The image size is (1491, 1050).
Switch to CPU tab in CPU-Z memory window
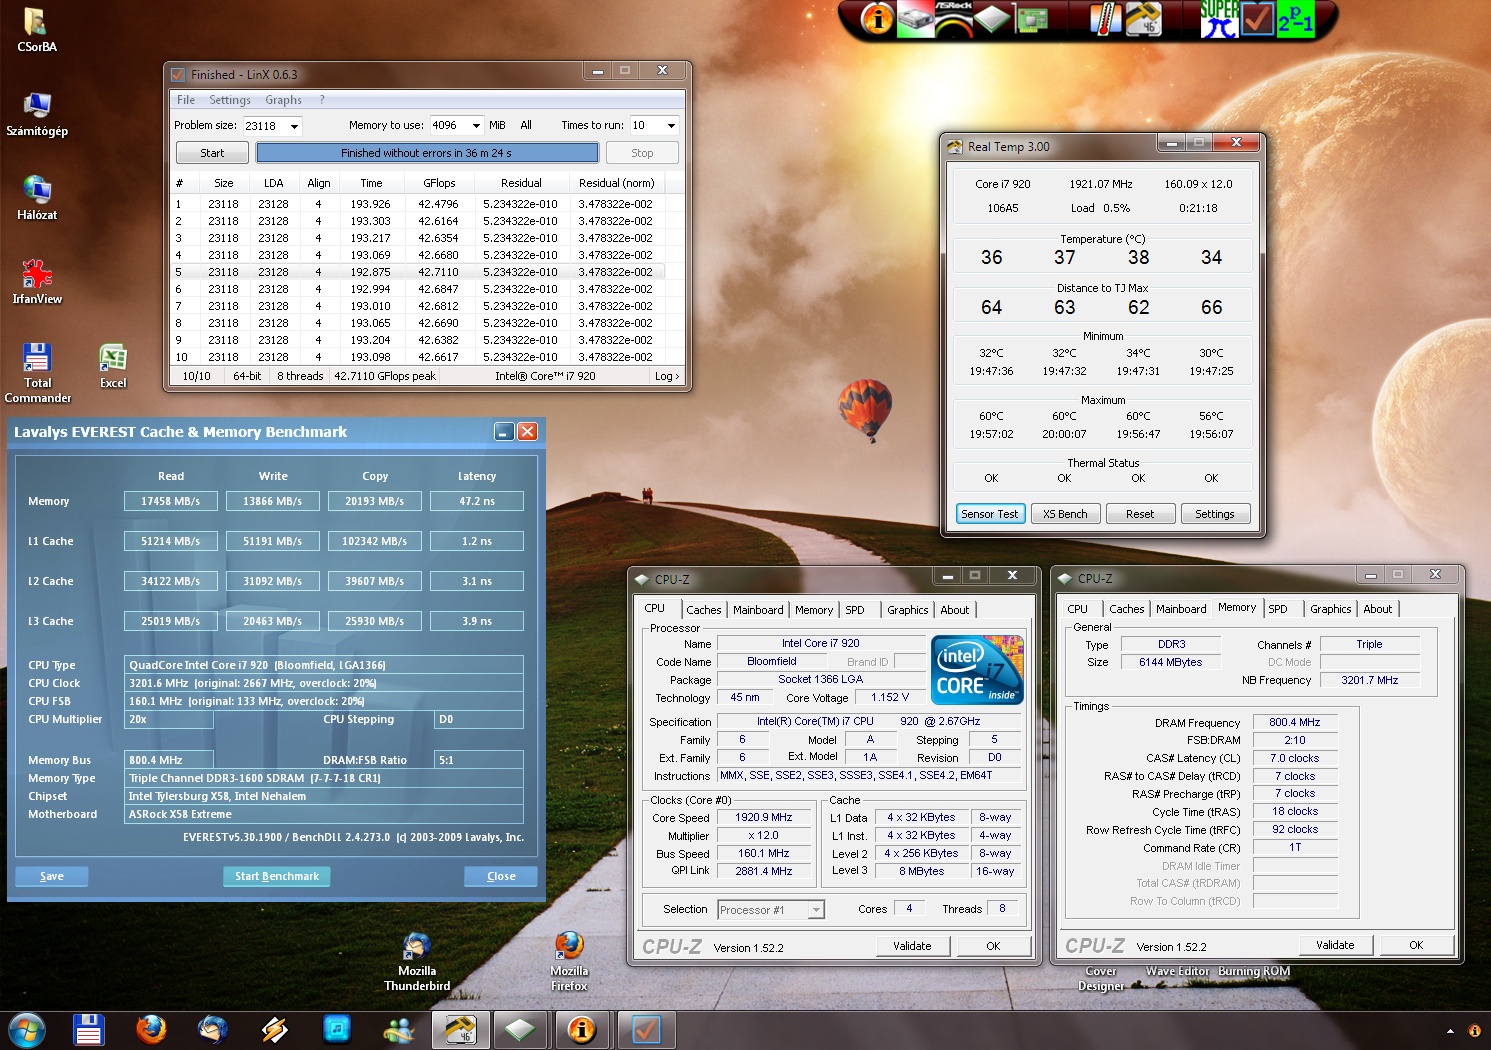[x=1077, y=609]
